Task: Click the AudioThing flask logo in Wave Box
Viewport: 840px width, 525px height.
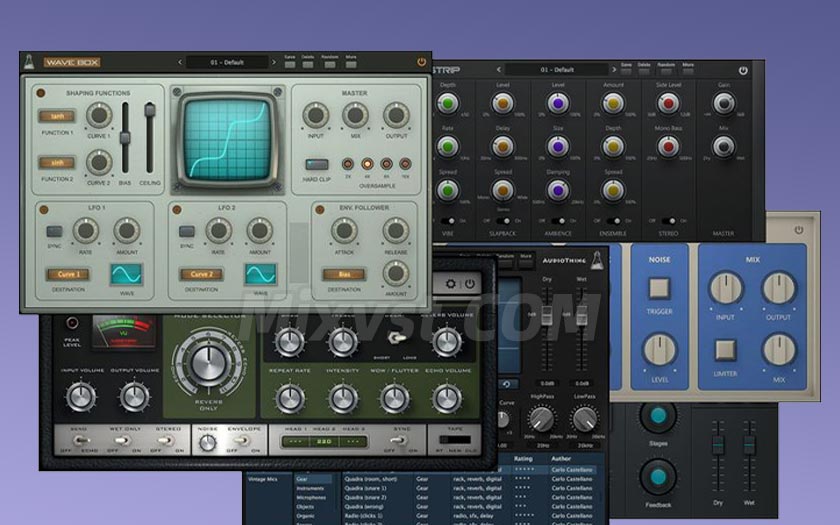Action: (x=29, y=62)
